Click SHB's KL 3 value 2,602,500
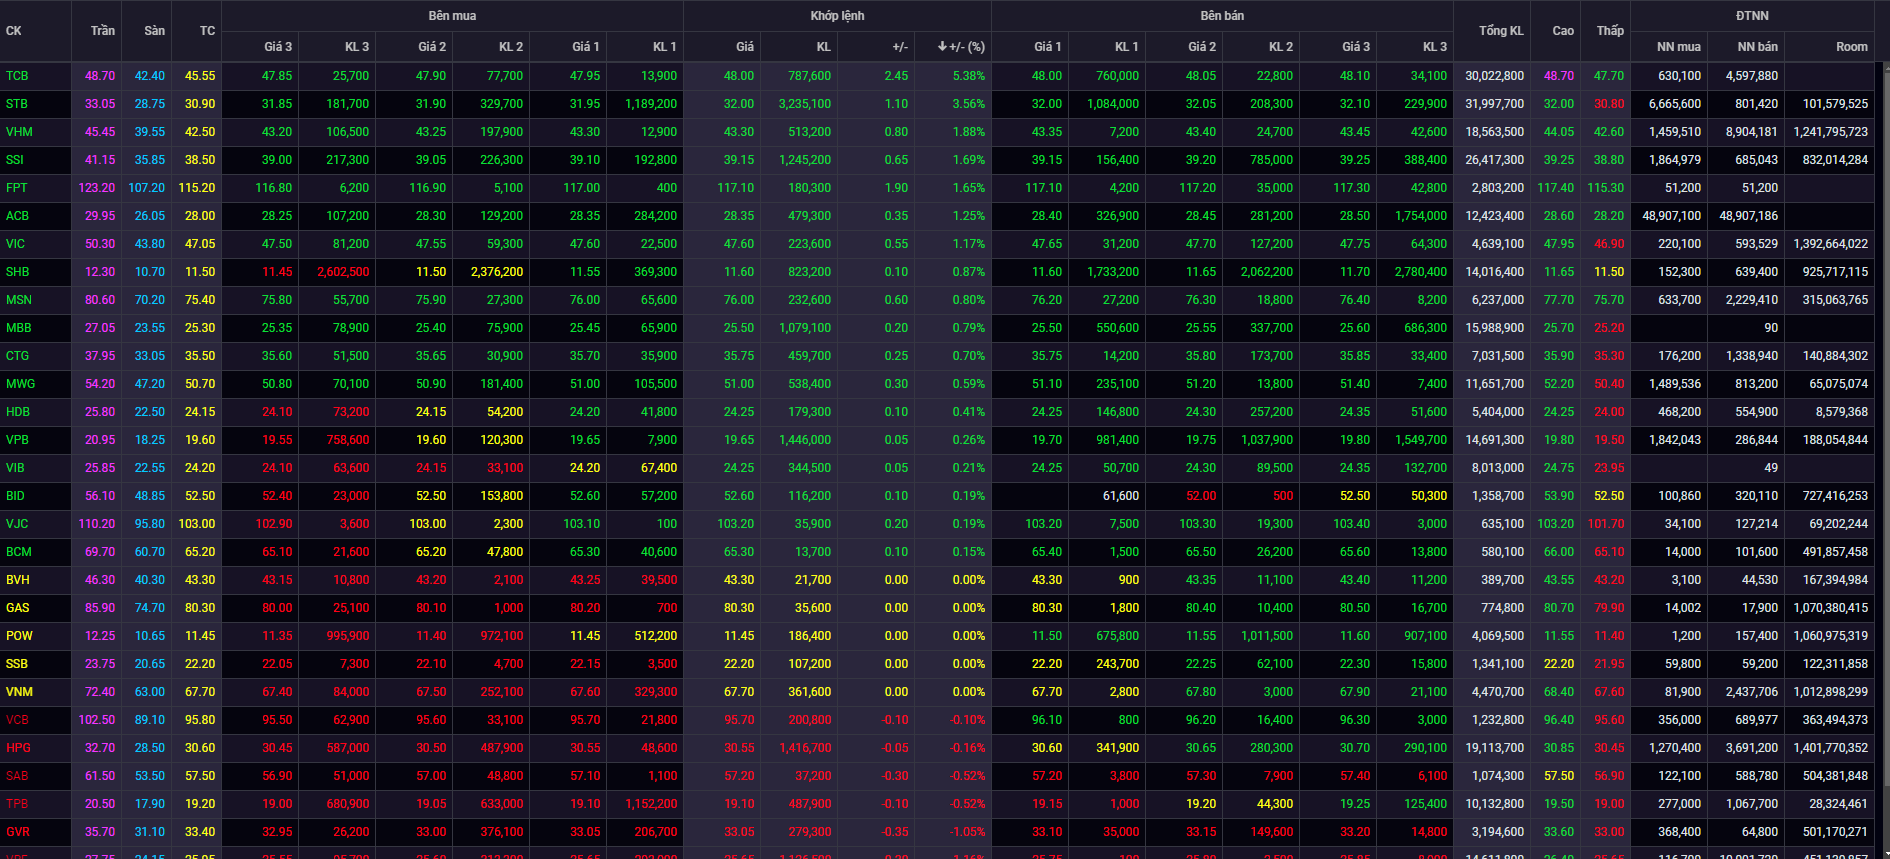Viewport: 1890px width, 859px height. point(343,272)
